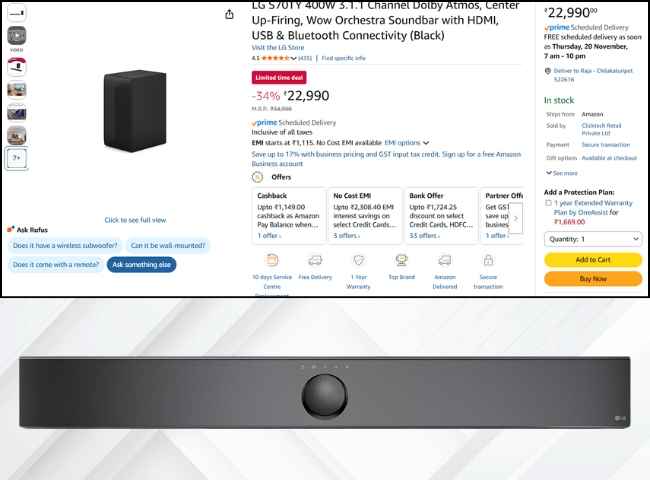Select the 7+ more images thumbnail

point(17,158)
